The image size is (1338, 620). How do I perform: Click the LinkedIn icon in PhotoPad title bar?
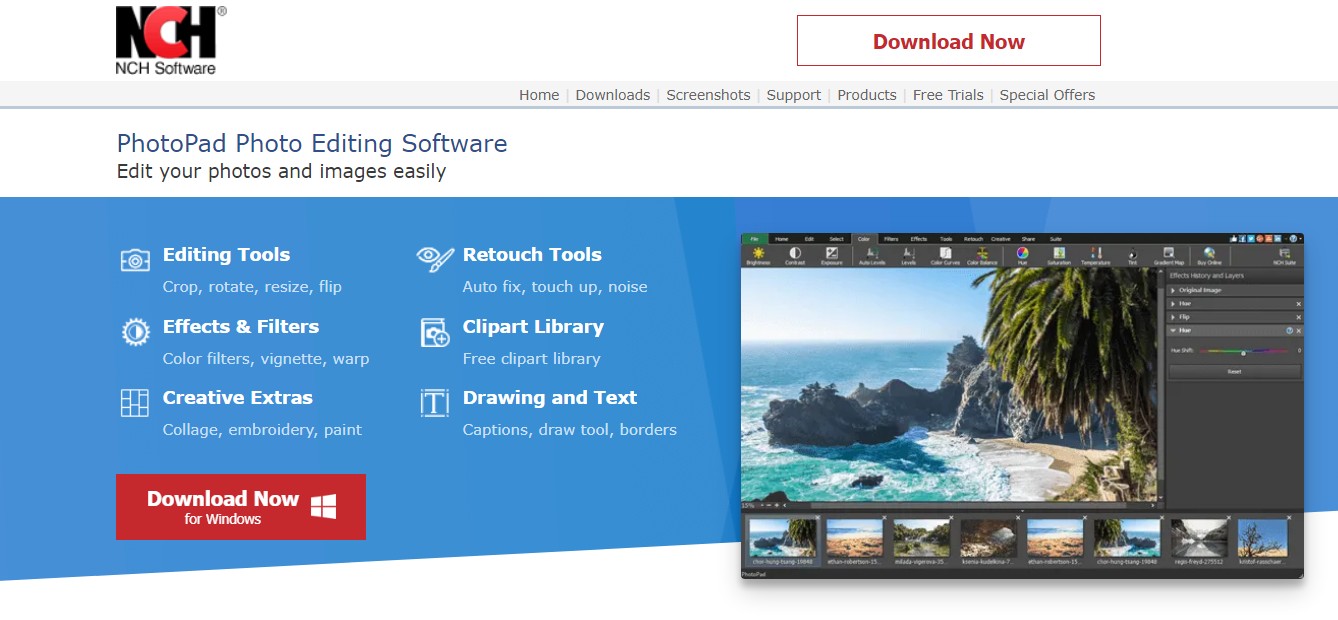coord(1277,239)
